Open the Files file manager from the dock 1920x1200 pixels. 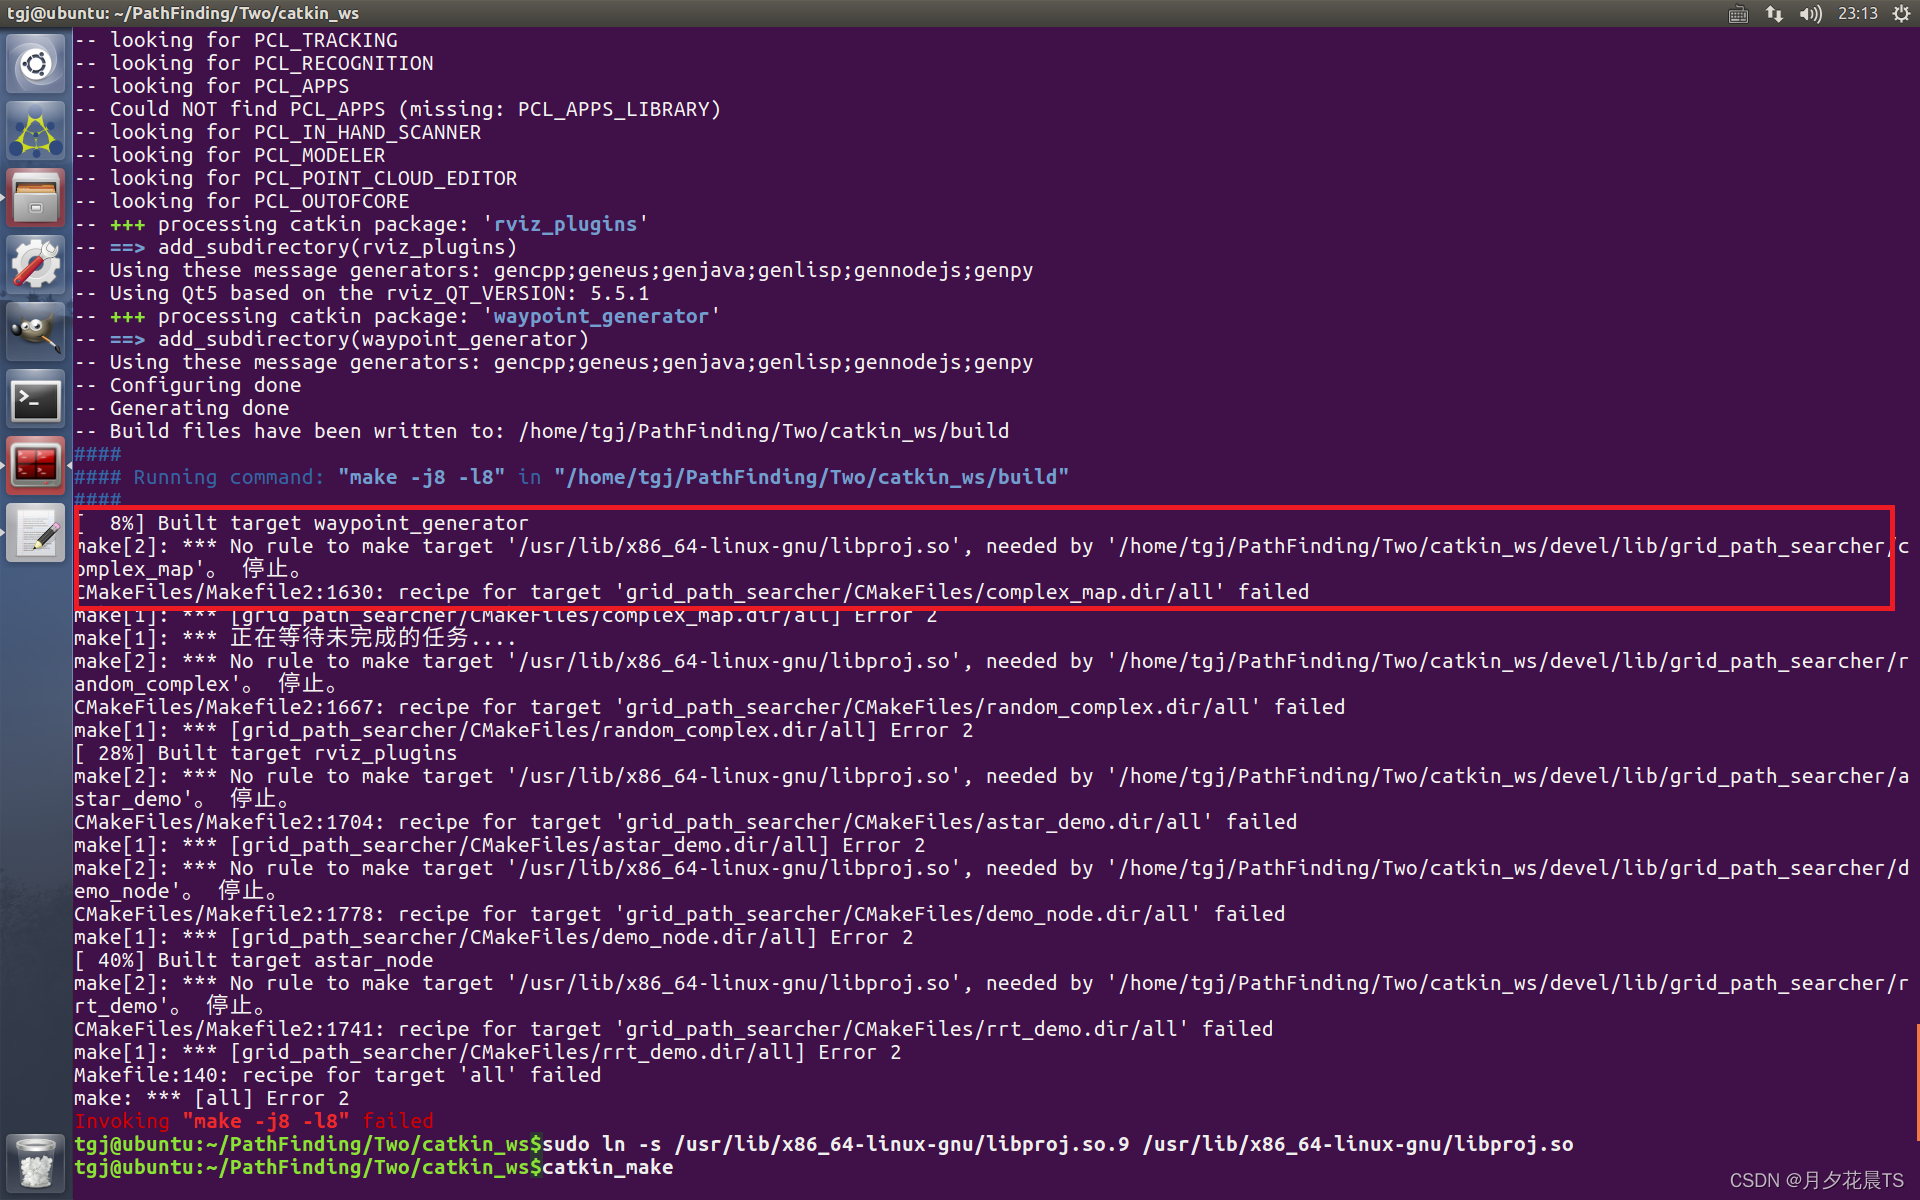tap(36, 198)
